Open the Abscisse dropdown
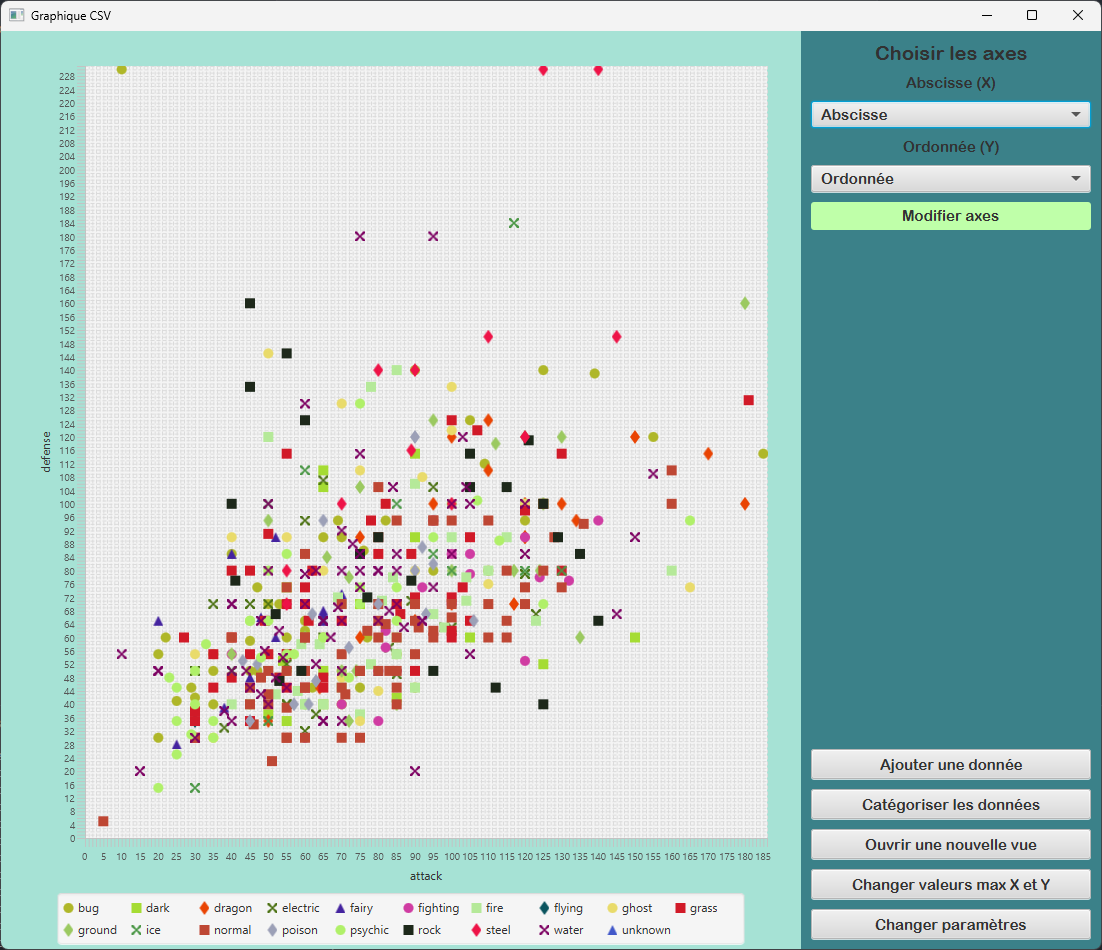 (x=950, y=115)
